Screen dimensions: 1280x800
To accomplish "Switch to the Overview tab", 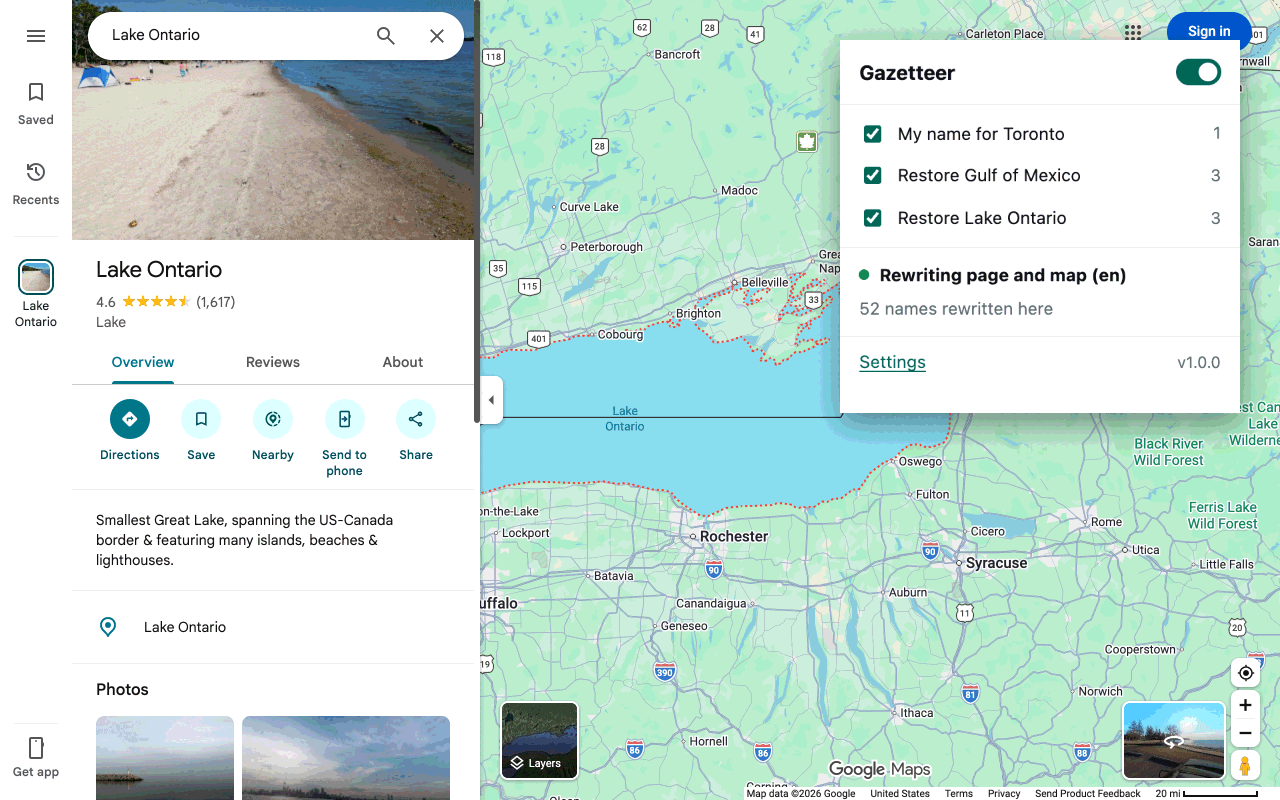I will 143,362.
